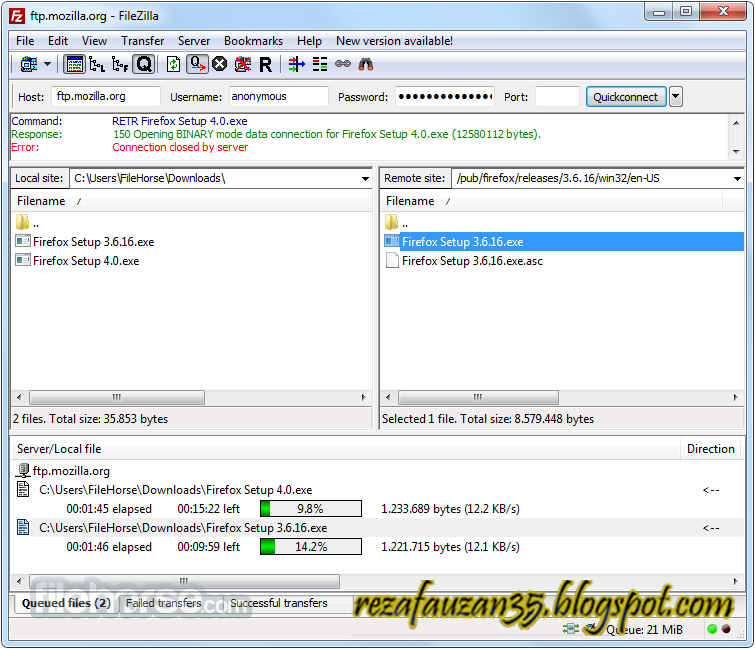
Task: Click the green activity indicator light
Action: (712, 629)
